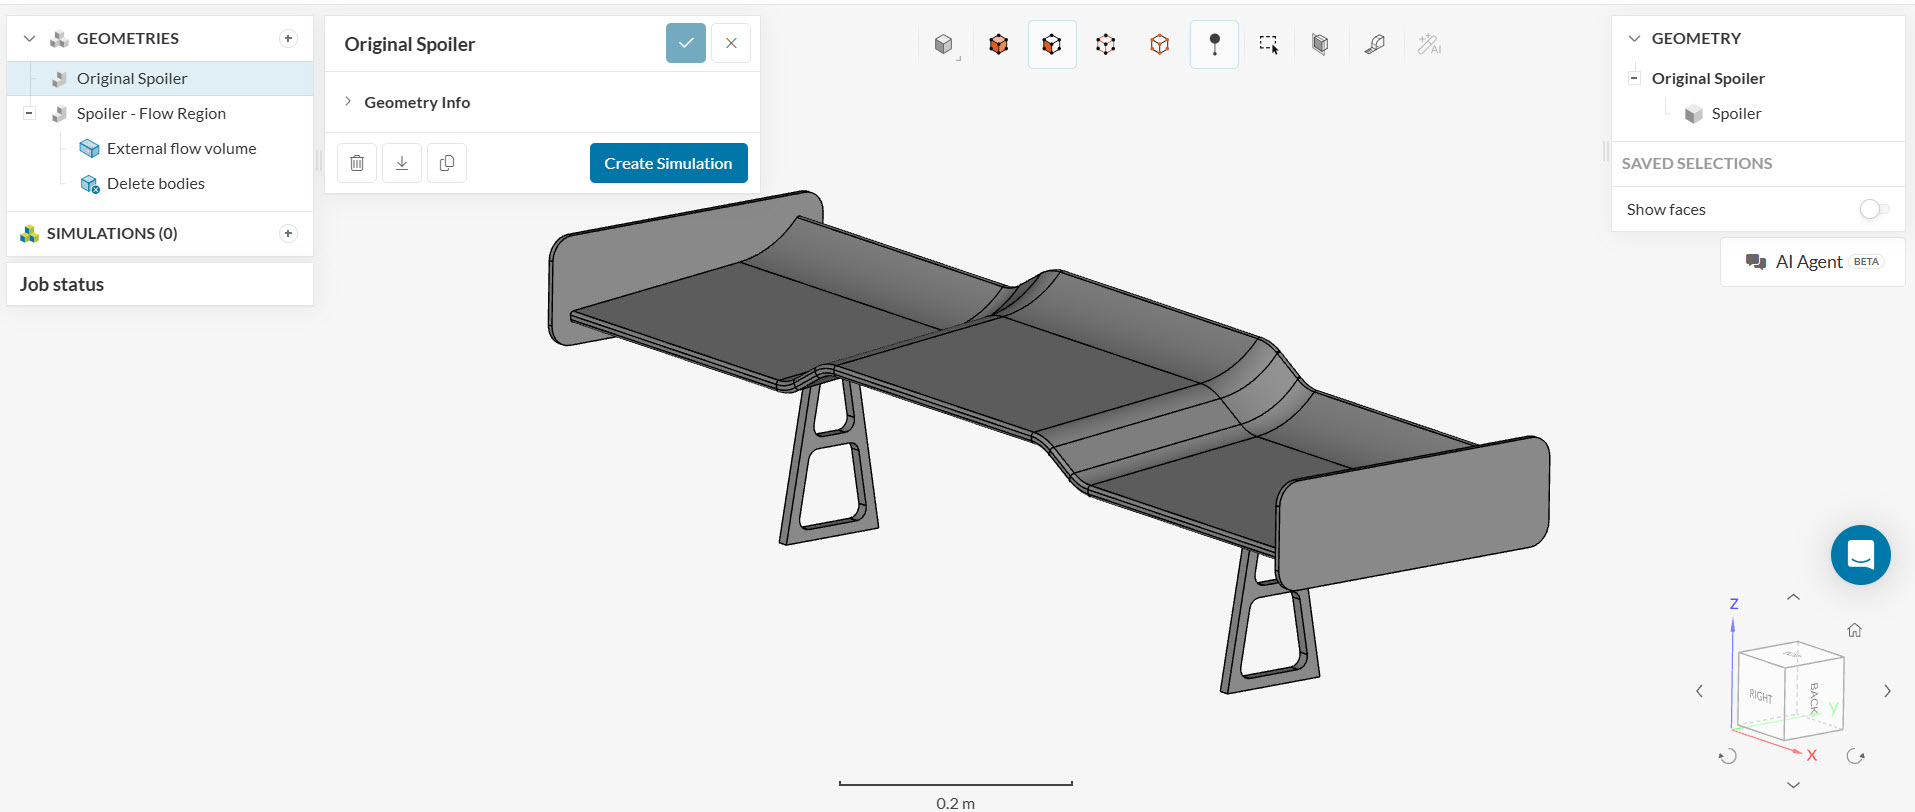Duplicate geometry using the copy icon
The width and height of the screenshot is (1915, 812).
tap(447, 163)
